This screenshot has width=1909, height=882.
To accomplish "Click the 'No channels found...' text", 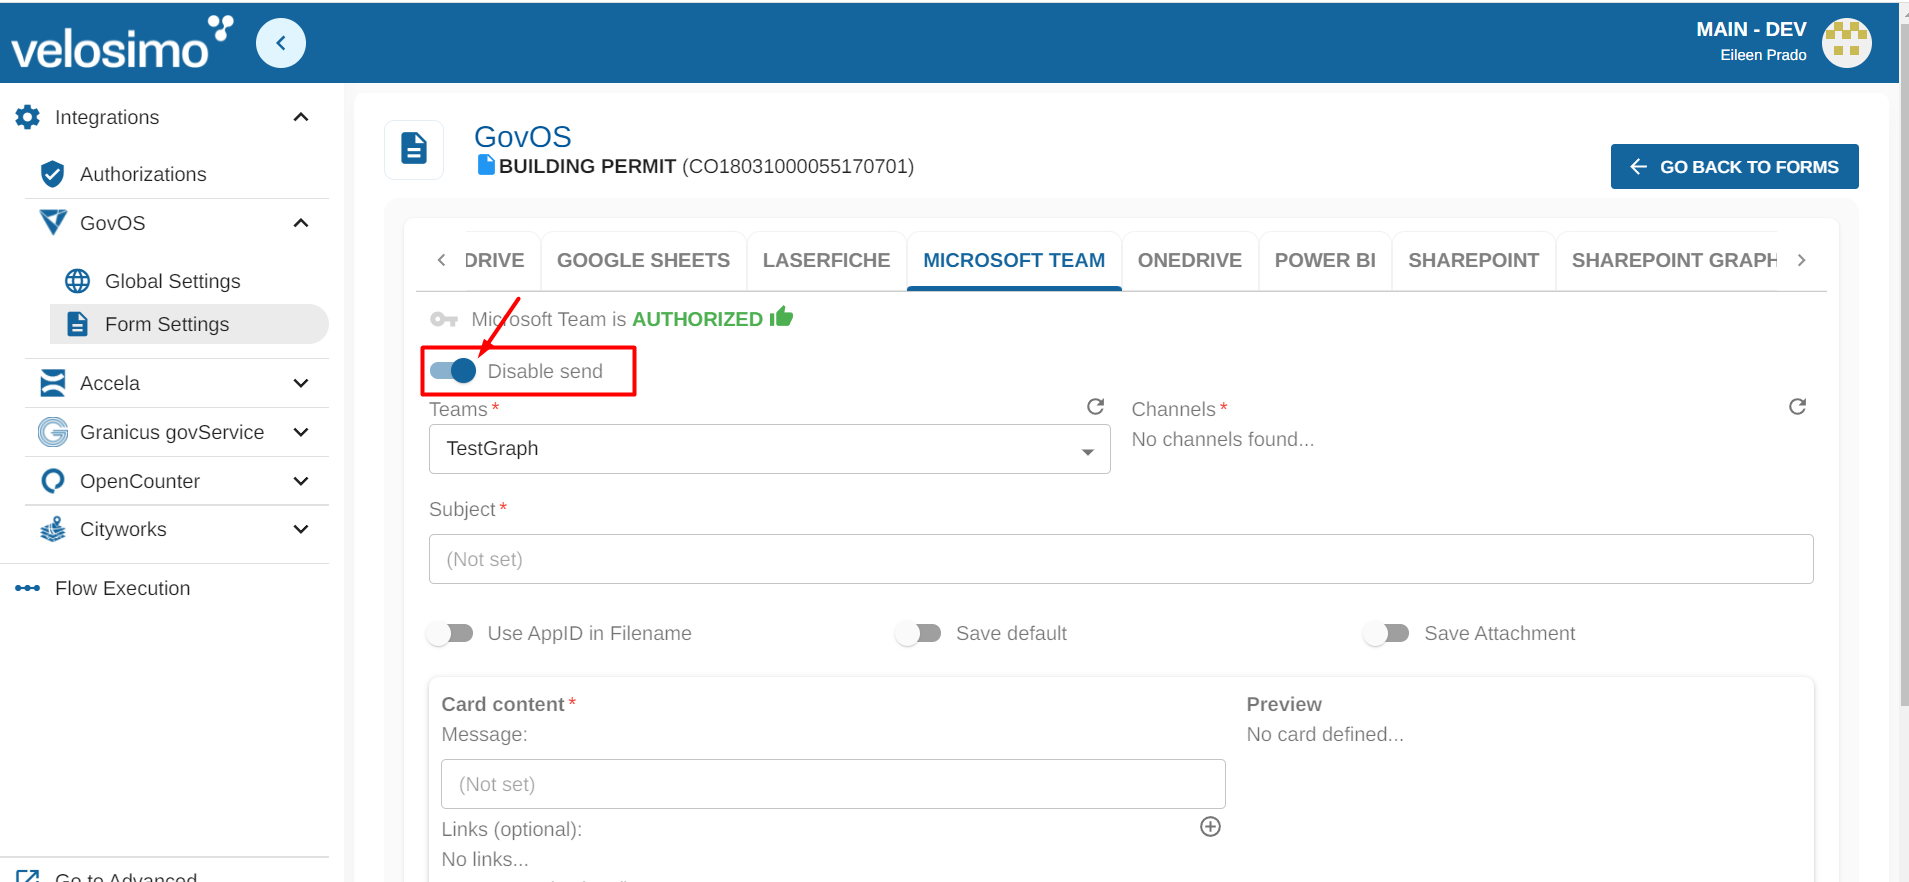I will pos(1223,439).
